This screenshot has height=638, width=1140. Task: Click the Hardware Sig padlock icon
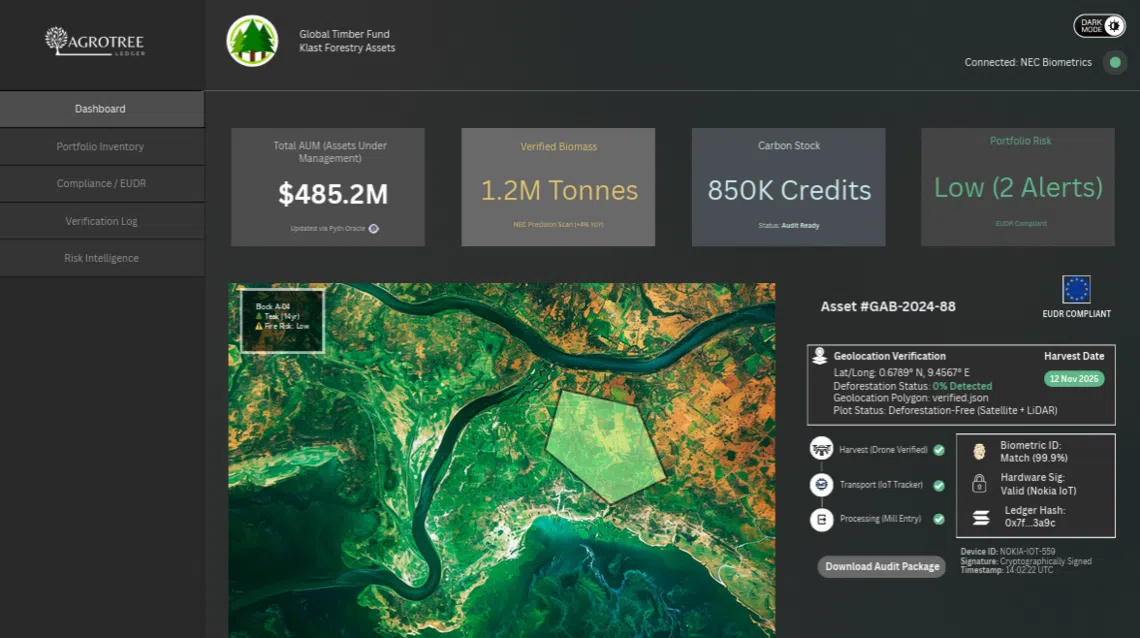979,484
